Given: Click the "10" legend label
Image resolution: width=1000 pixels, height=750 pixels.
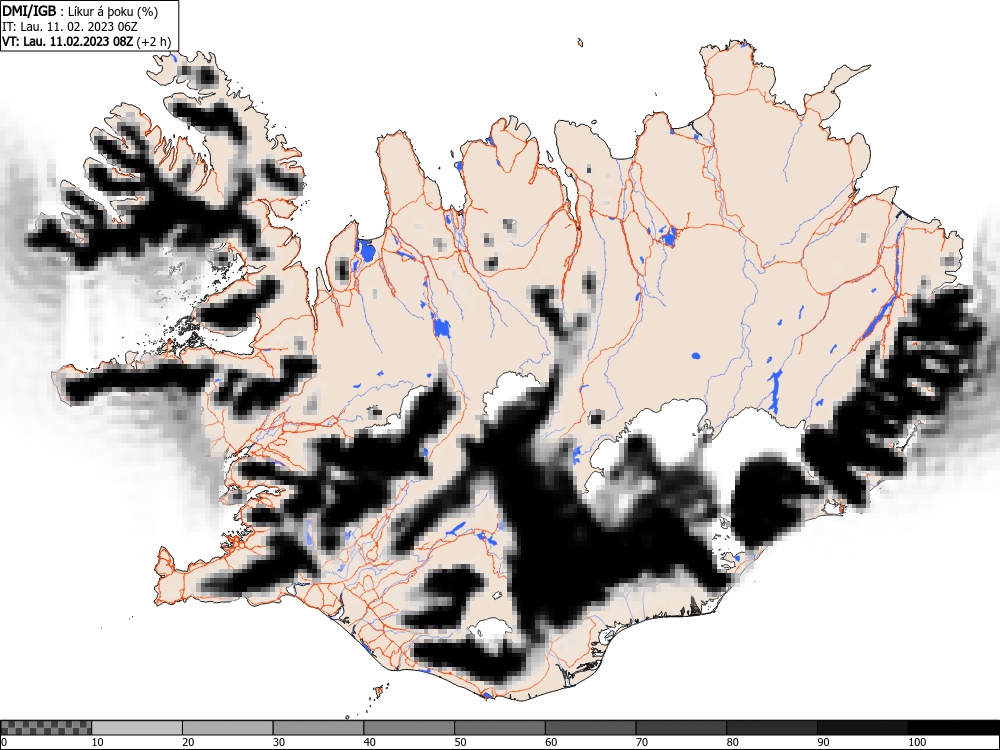Looking at the screenshot, I should pos(97,742).
